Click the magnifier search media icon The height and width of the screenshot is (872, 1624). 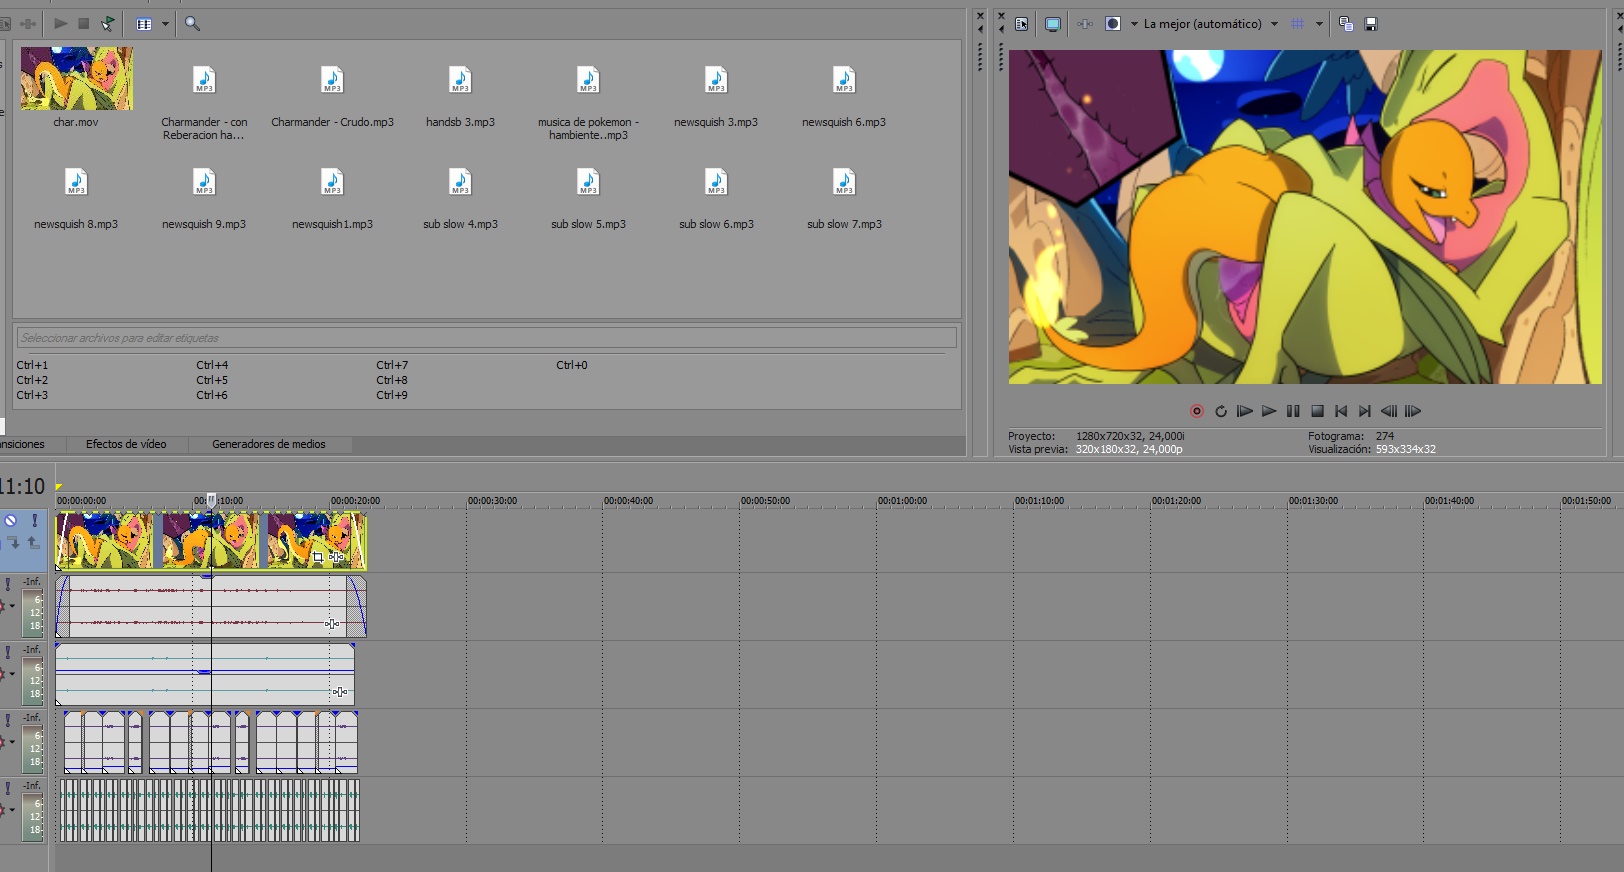pyautogui.click(x=192, y=23)
